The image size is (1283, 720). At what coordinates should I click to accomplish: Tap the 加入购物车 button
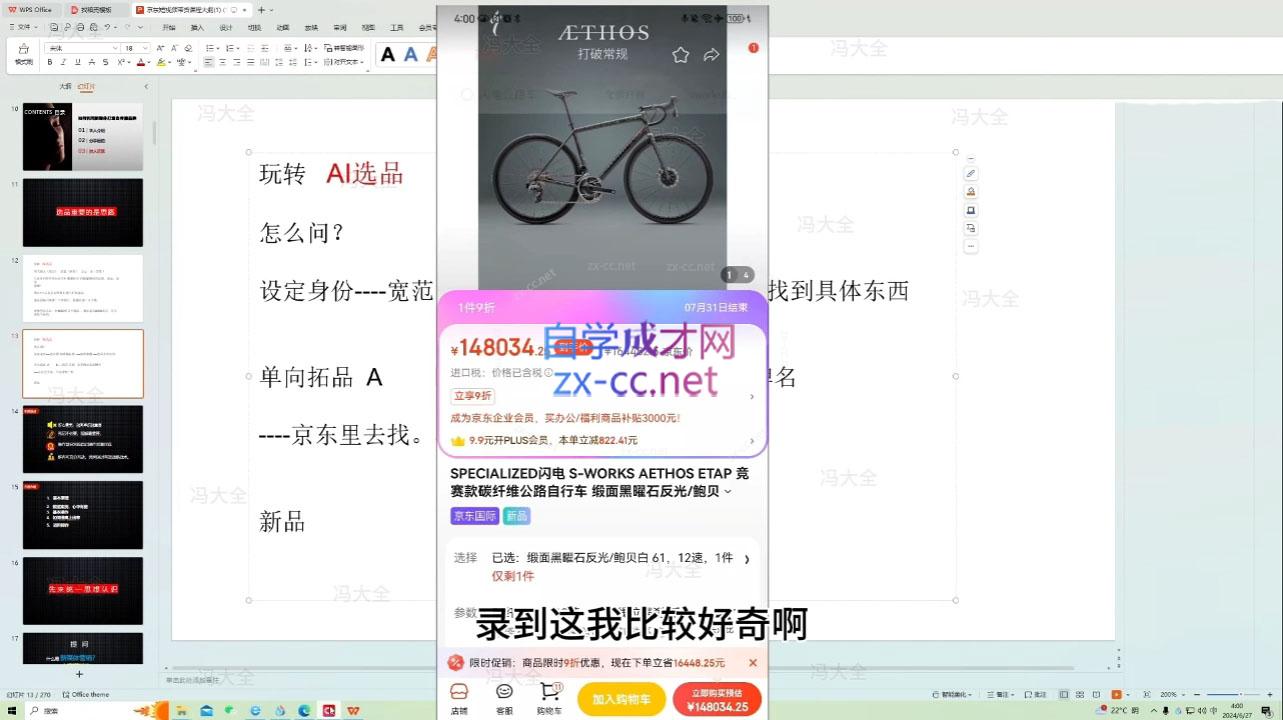[621, 699]
